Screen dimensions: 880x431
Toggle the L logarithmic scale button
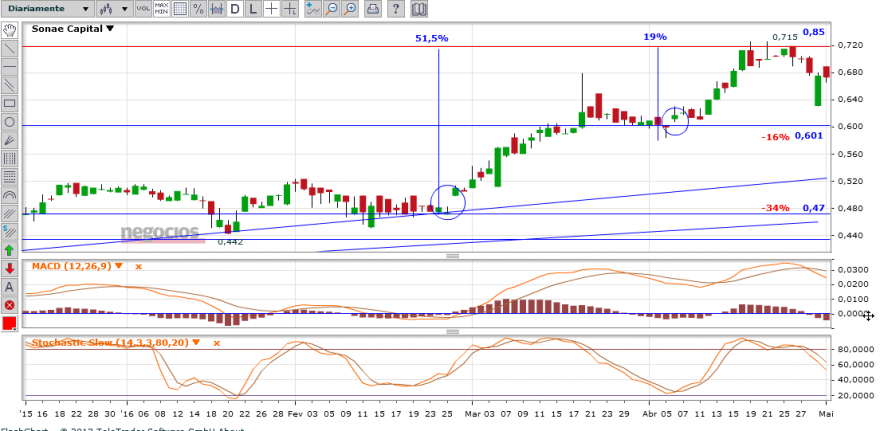[253, 8]
